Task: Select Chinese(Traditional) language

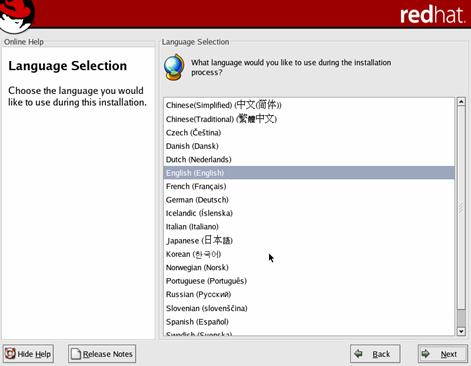Action: click(x=309, y=119)
